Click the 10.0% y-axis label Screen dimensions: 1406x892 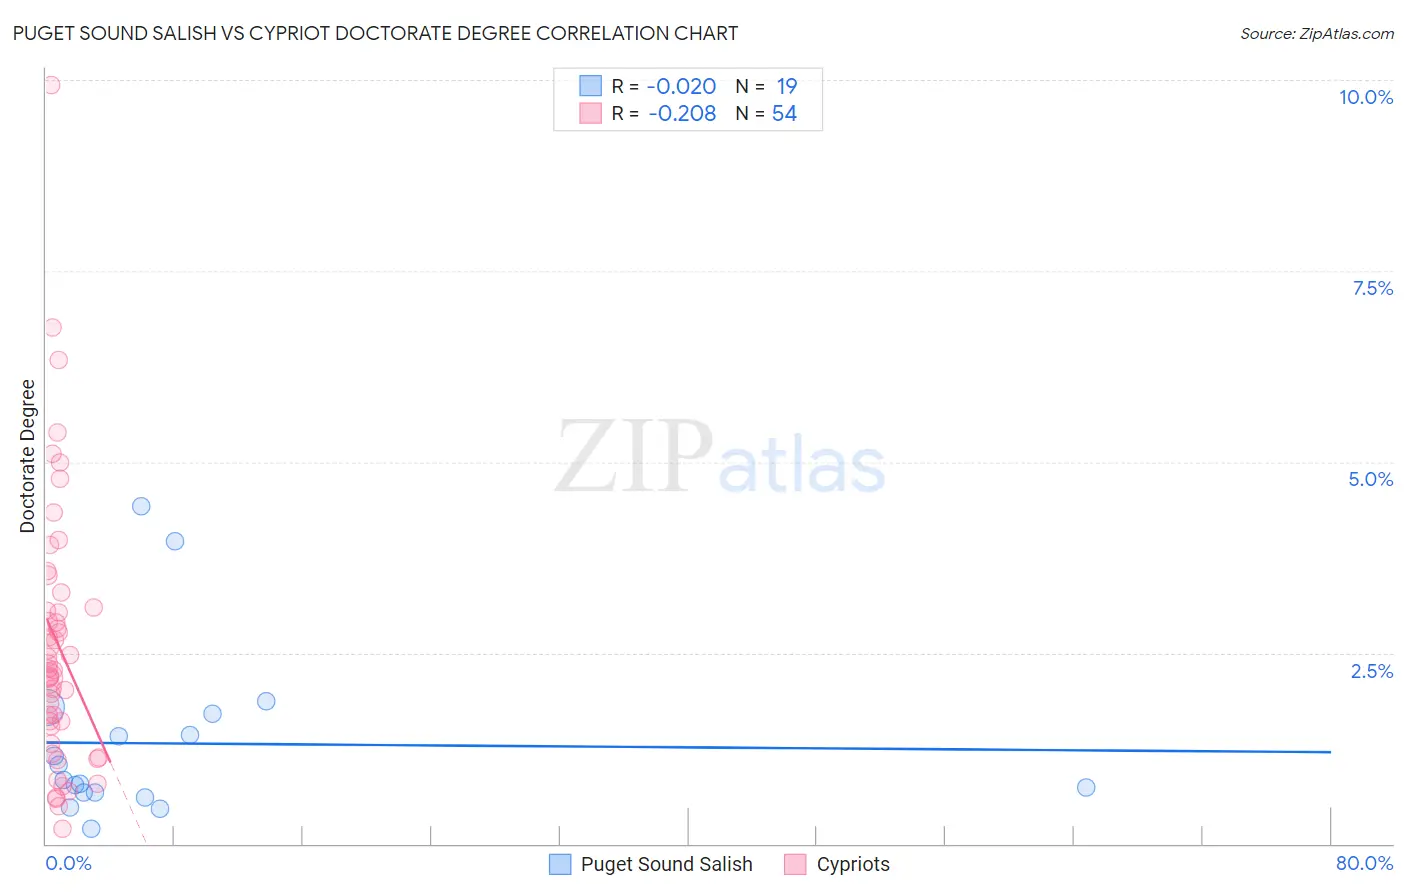pyautogui.click(x=1366, y=97)
